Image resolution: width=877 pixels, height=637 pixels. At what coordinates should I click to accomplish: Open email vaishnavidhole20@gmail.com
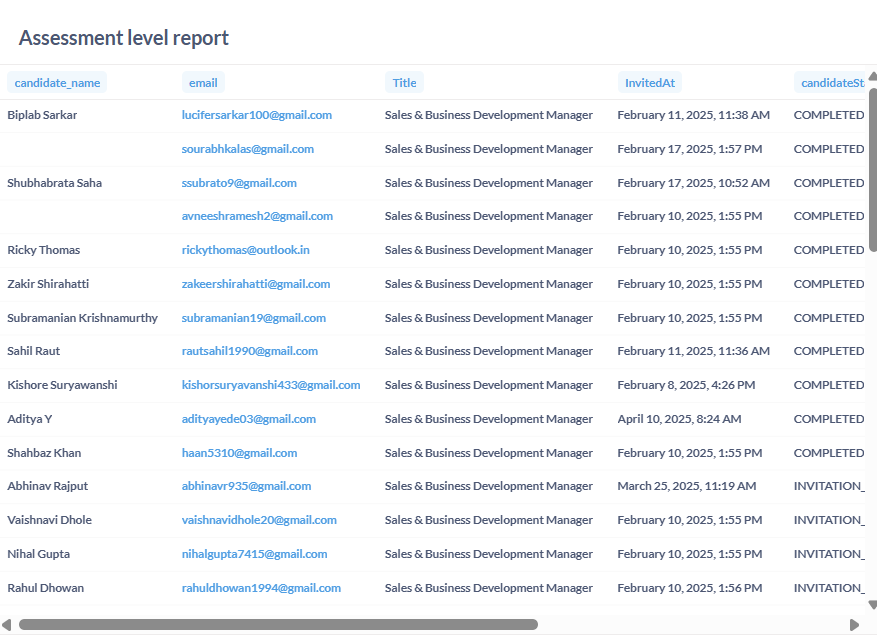pyautogui.click(x=260, y=521)
